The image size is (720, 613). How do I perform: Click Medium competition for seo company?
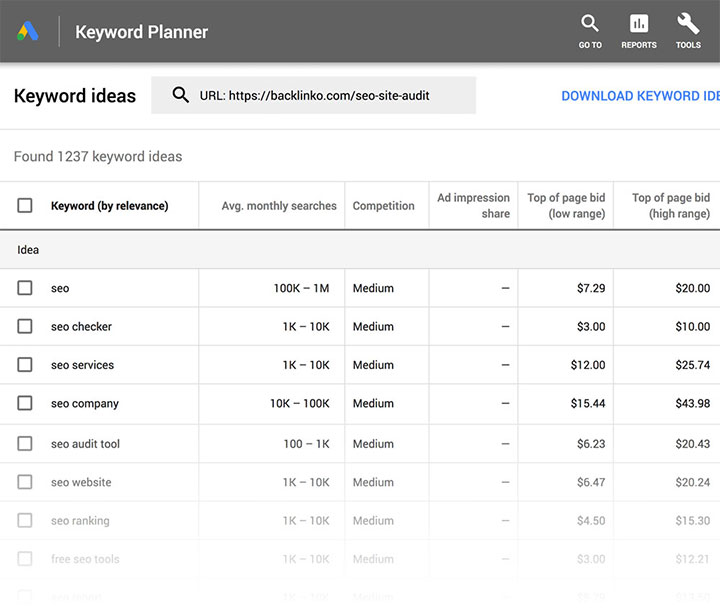tap(373, 404)
